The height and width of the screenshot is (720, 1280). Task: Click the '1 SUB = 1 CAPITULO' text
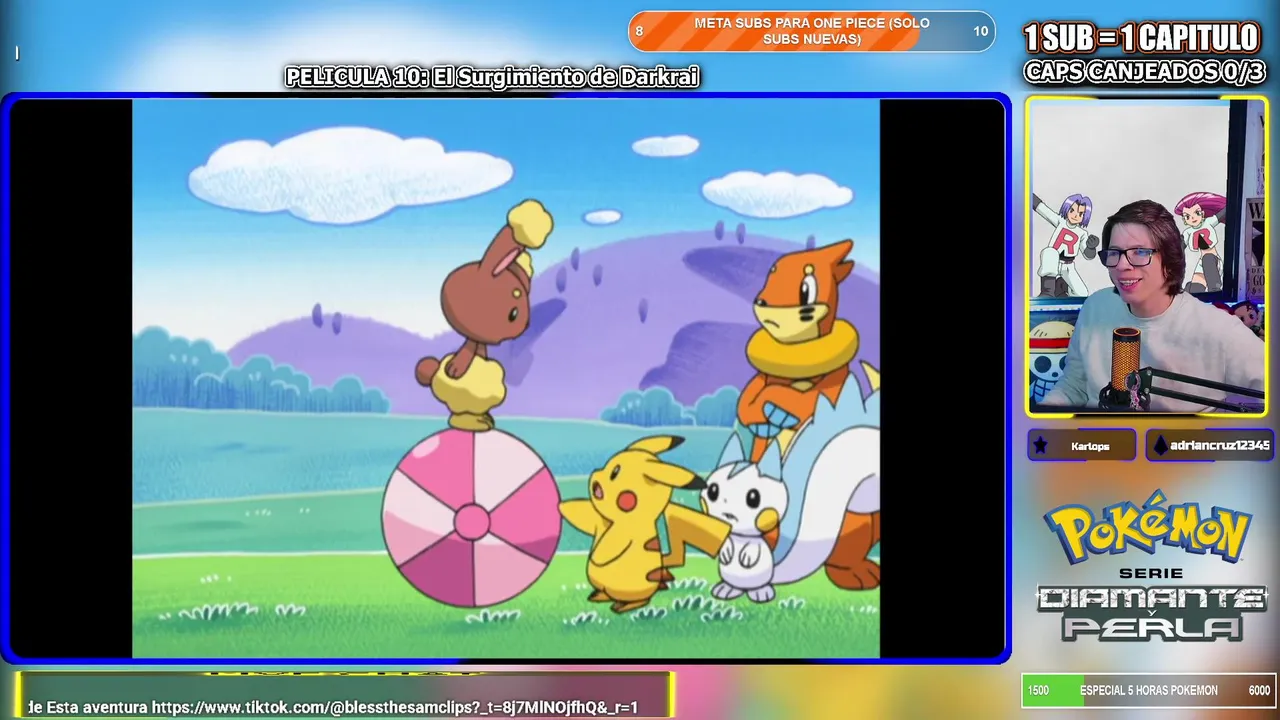pyautogui.click(x=1141, y=38)
